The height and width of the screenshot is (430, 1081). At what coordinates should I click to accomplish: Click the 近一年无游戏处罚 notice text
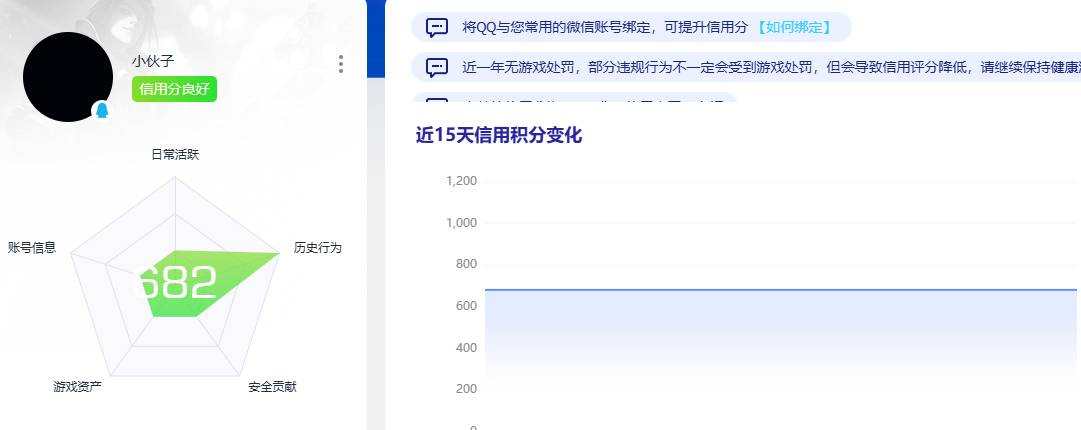tap(771, 68)
